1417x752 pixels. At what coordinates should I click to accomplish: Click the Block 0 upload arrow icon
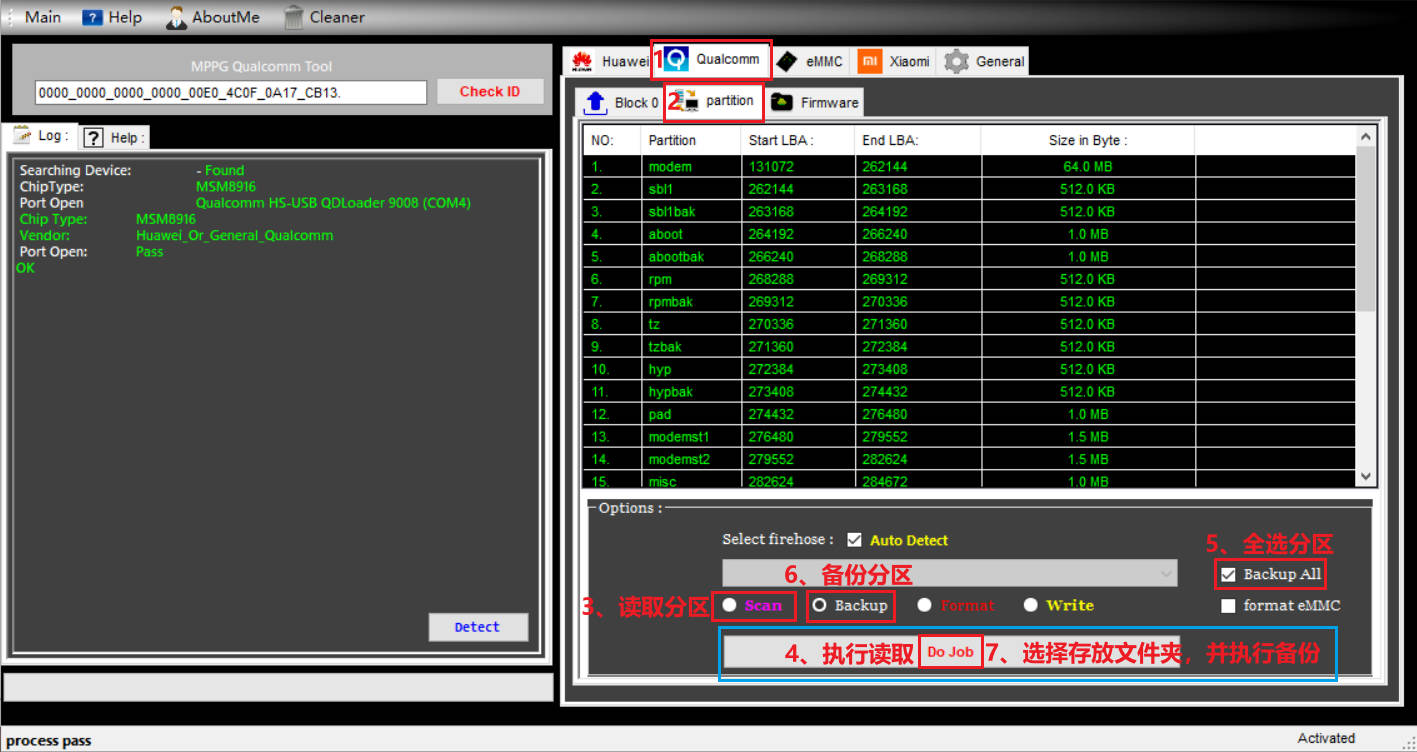596,102
